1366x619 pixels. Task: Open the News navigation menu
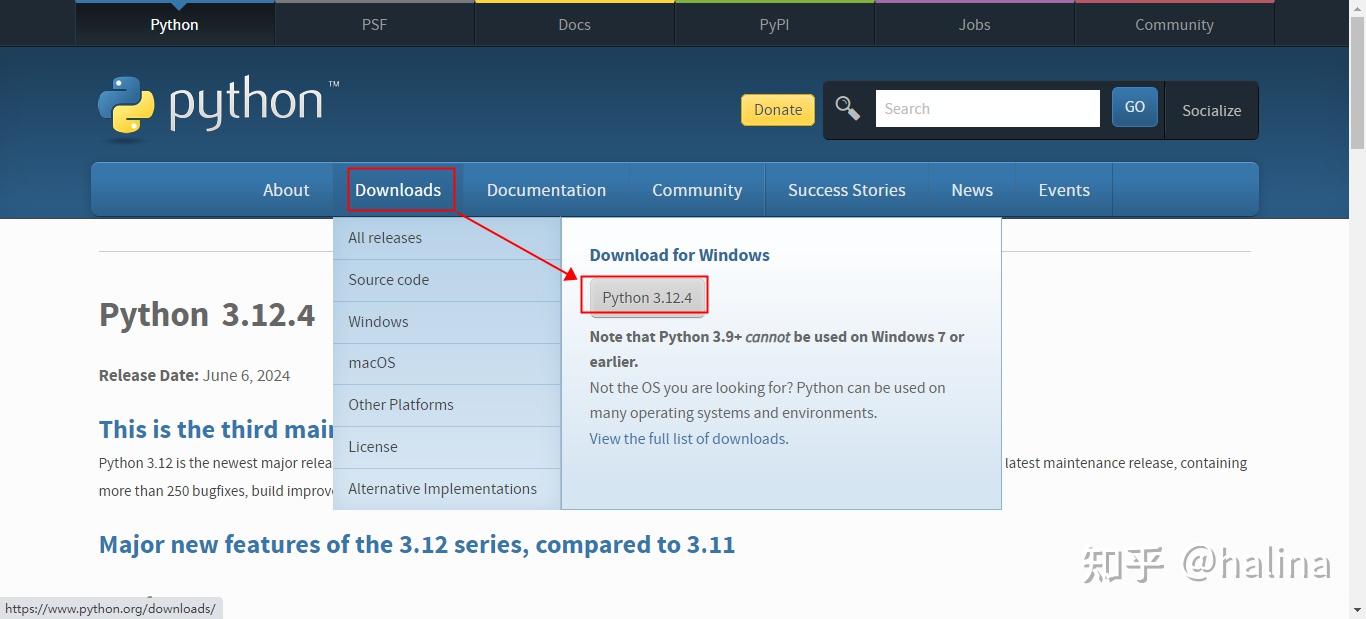coord(972,190)
